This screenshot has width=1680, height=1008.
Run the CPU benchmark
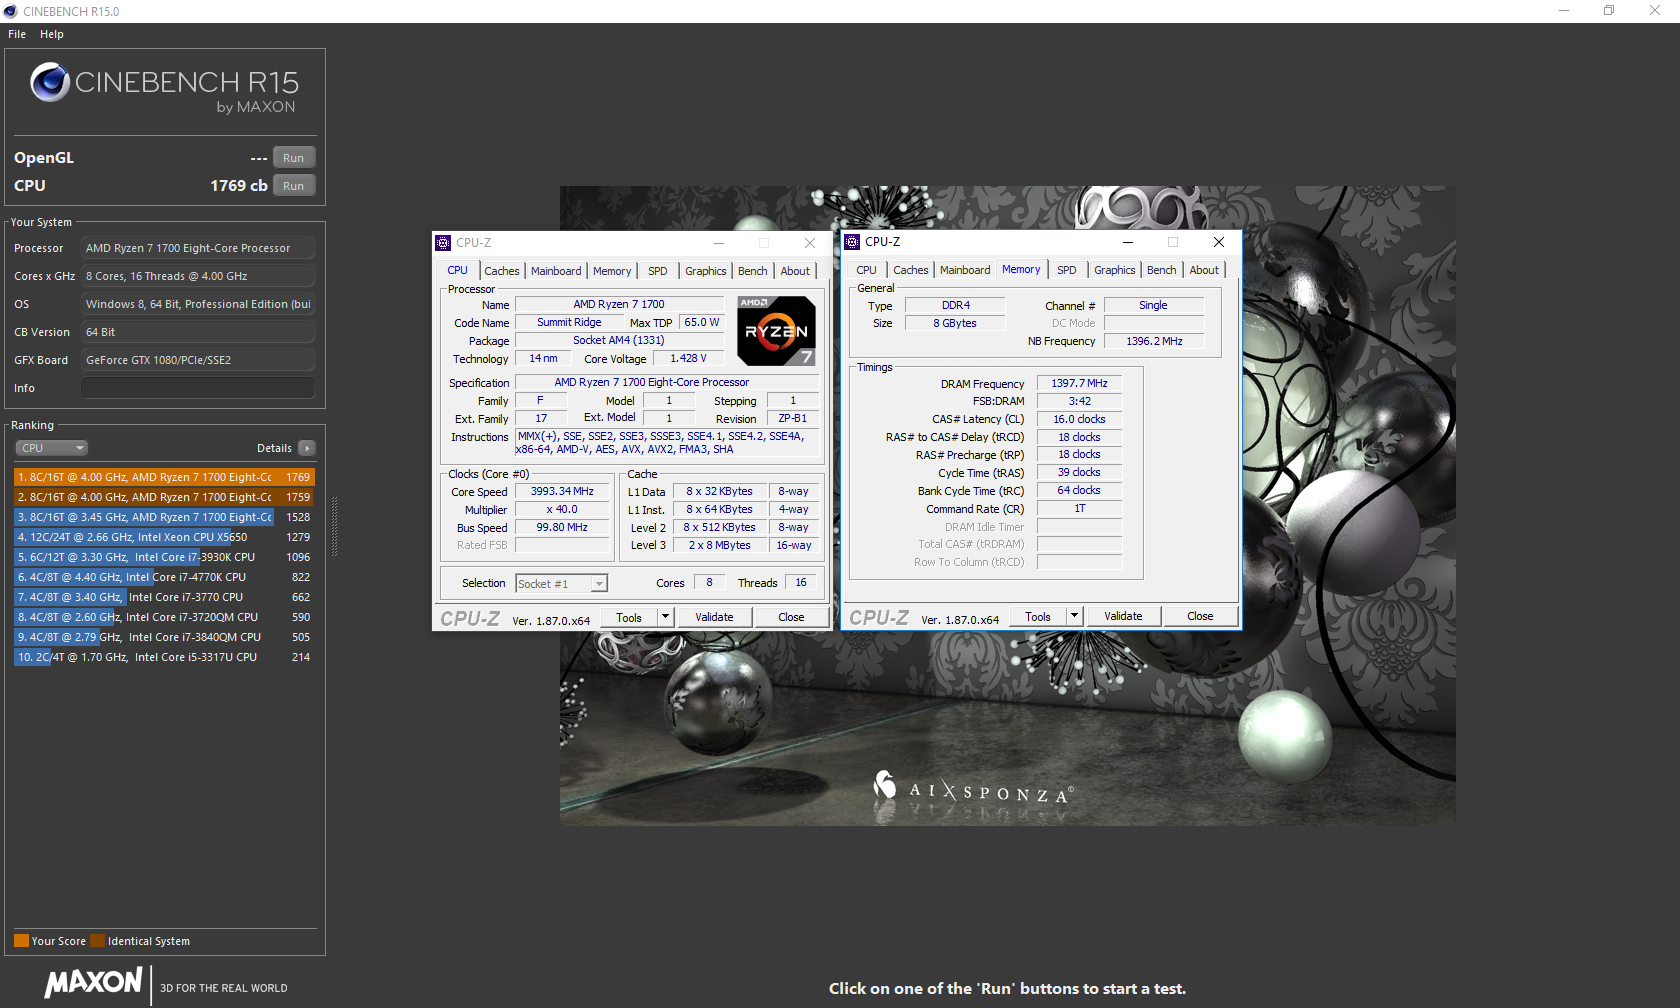point(294,186)
